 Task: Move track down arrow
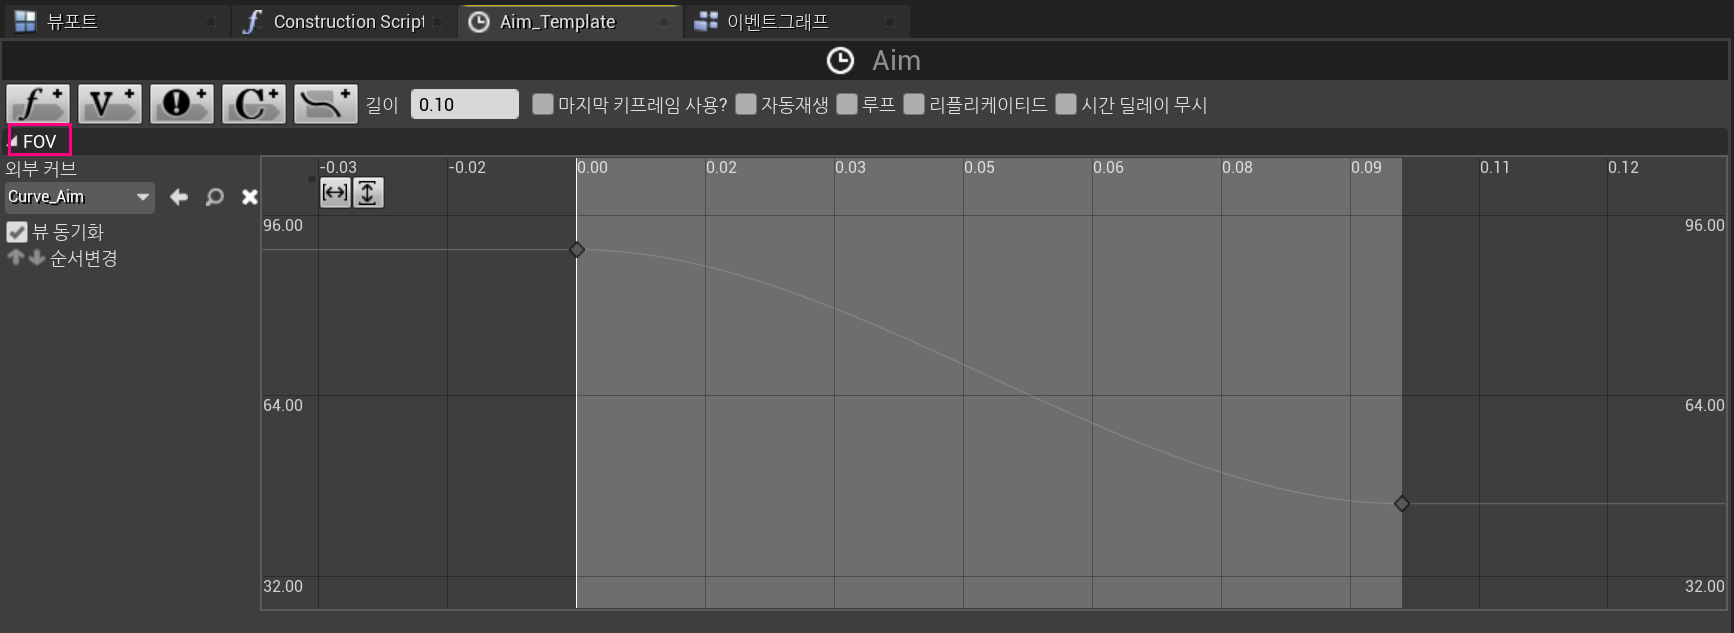(x=36, y=257)
